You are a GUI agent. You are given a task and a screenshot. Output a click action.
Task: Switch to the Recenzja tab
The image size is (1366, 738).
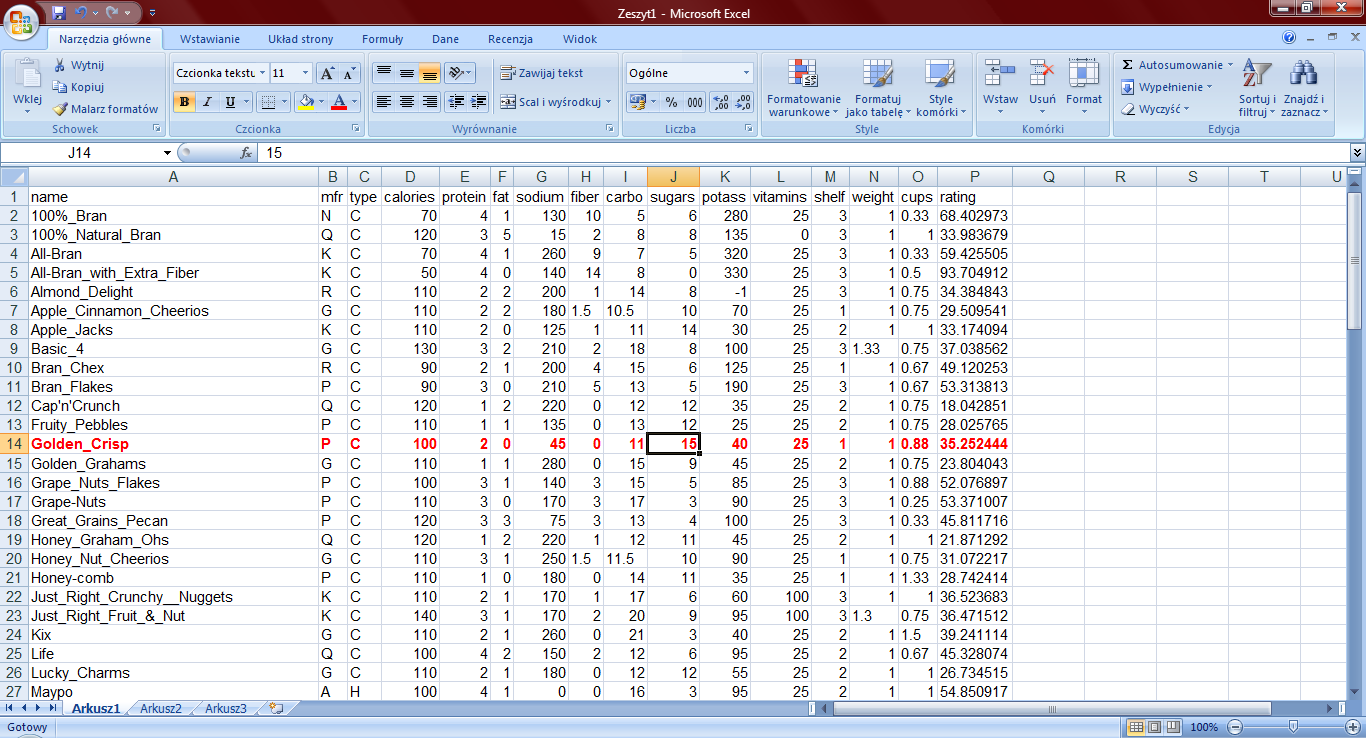point(510,39)
